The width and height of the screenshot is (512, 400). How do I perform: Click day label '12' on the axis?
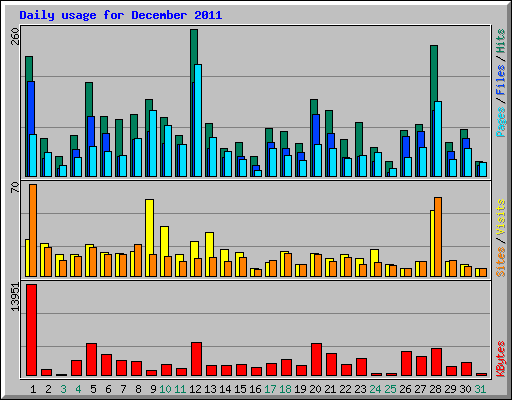click(x=195, y=389)
